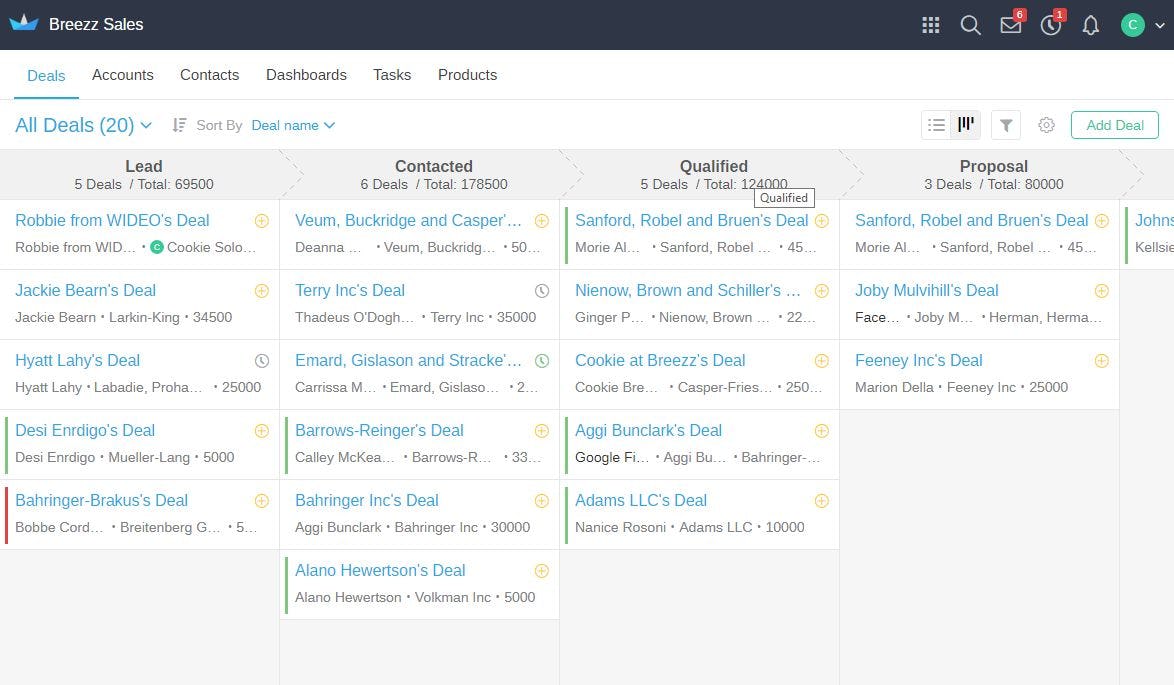Click the activities clock icon with 1 notification

tap(1050, 24)
